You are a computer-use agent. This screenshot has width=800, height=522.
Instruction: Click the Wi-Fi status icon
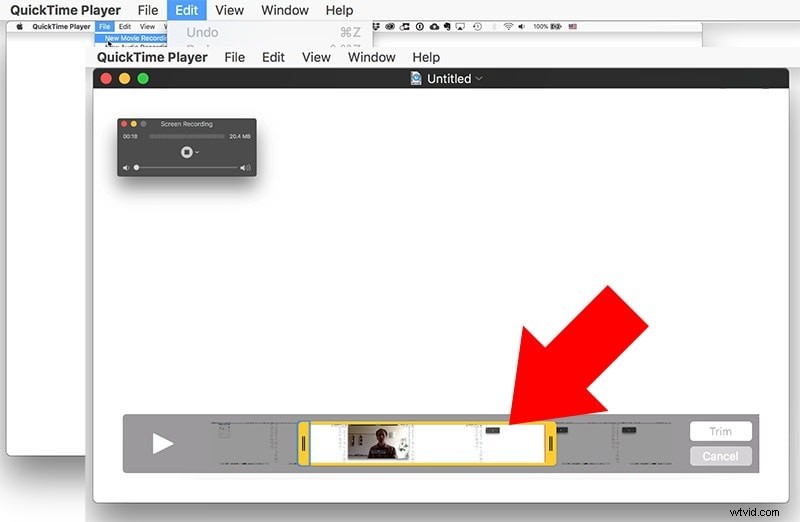[x=508, y=27]
